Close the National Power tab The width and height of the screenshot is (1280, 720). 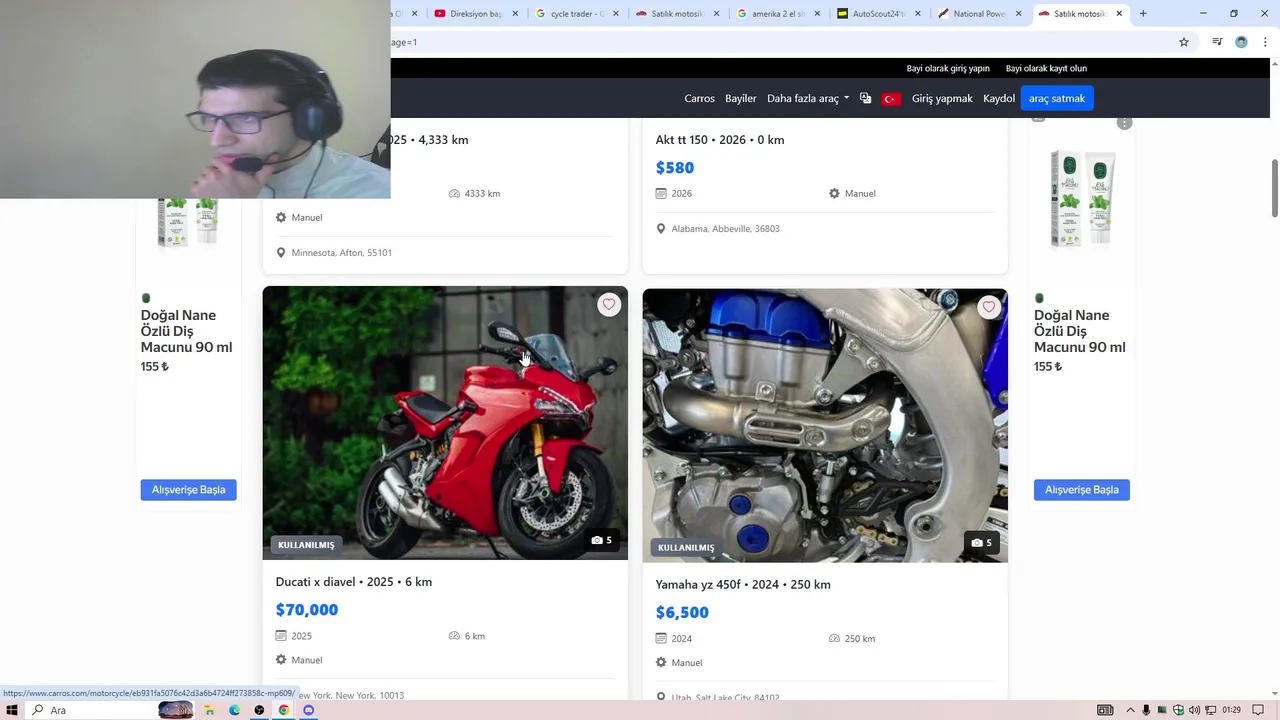[x=1019, y=14]
